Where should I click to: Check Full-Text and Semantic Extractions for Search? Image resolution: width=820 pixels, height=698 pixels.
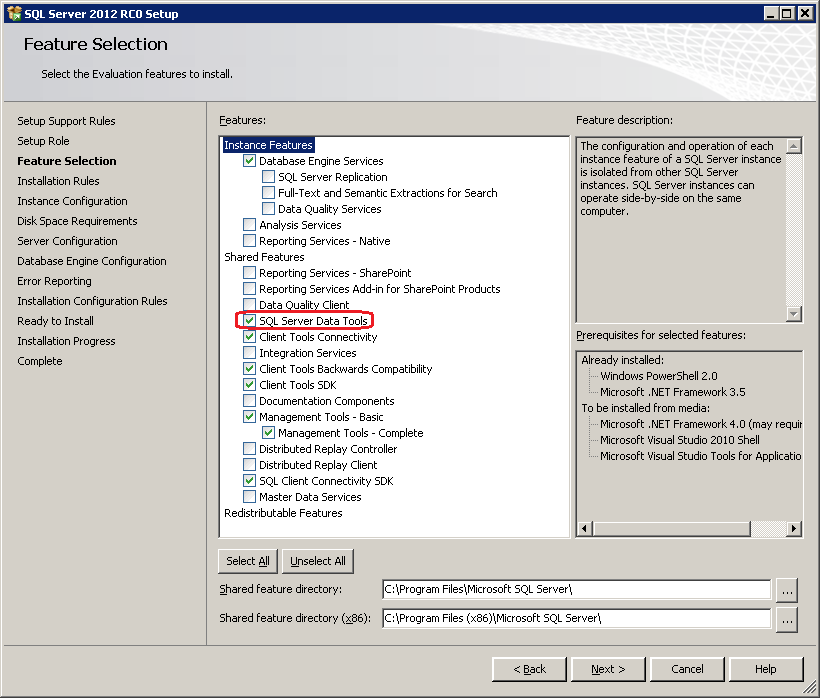[x=268, y=193]
